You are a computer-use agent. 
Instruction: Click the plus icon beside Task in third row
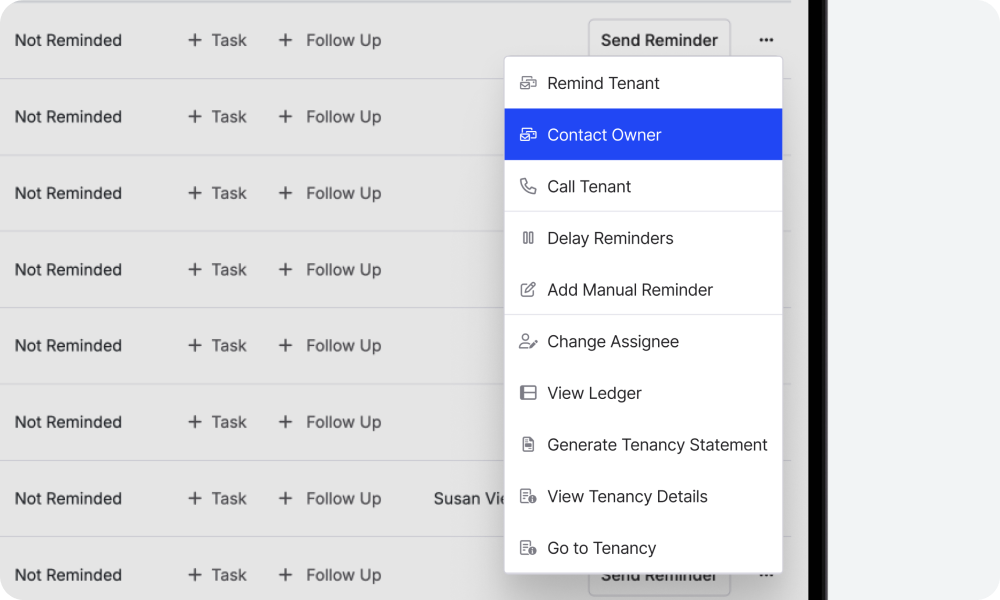point(195,193)
